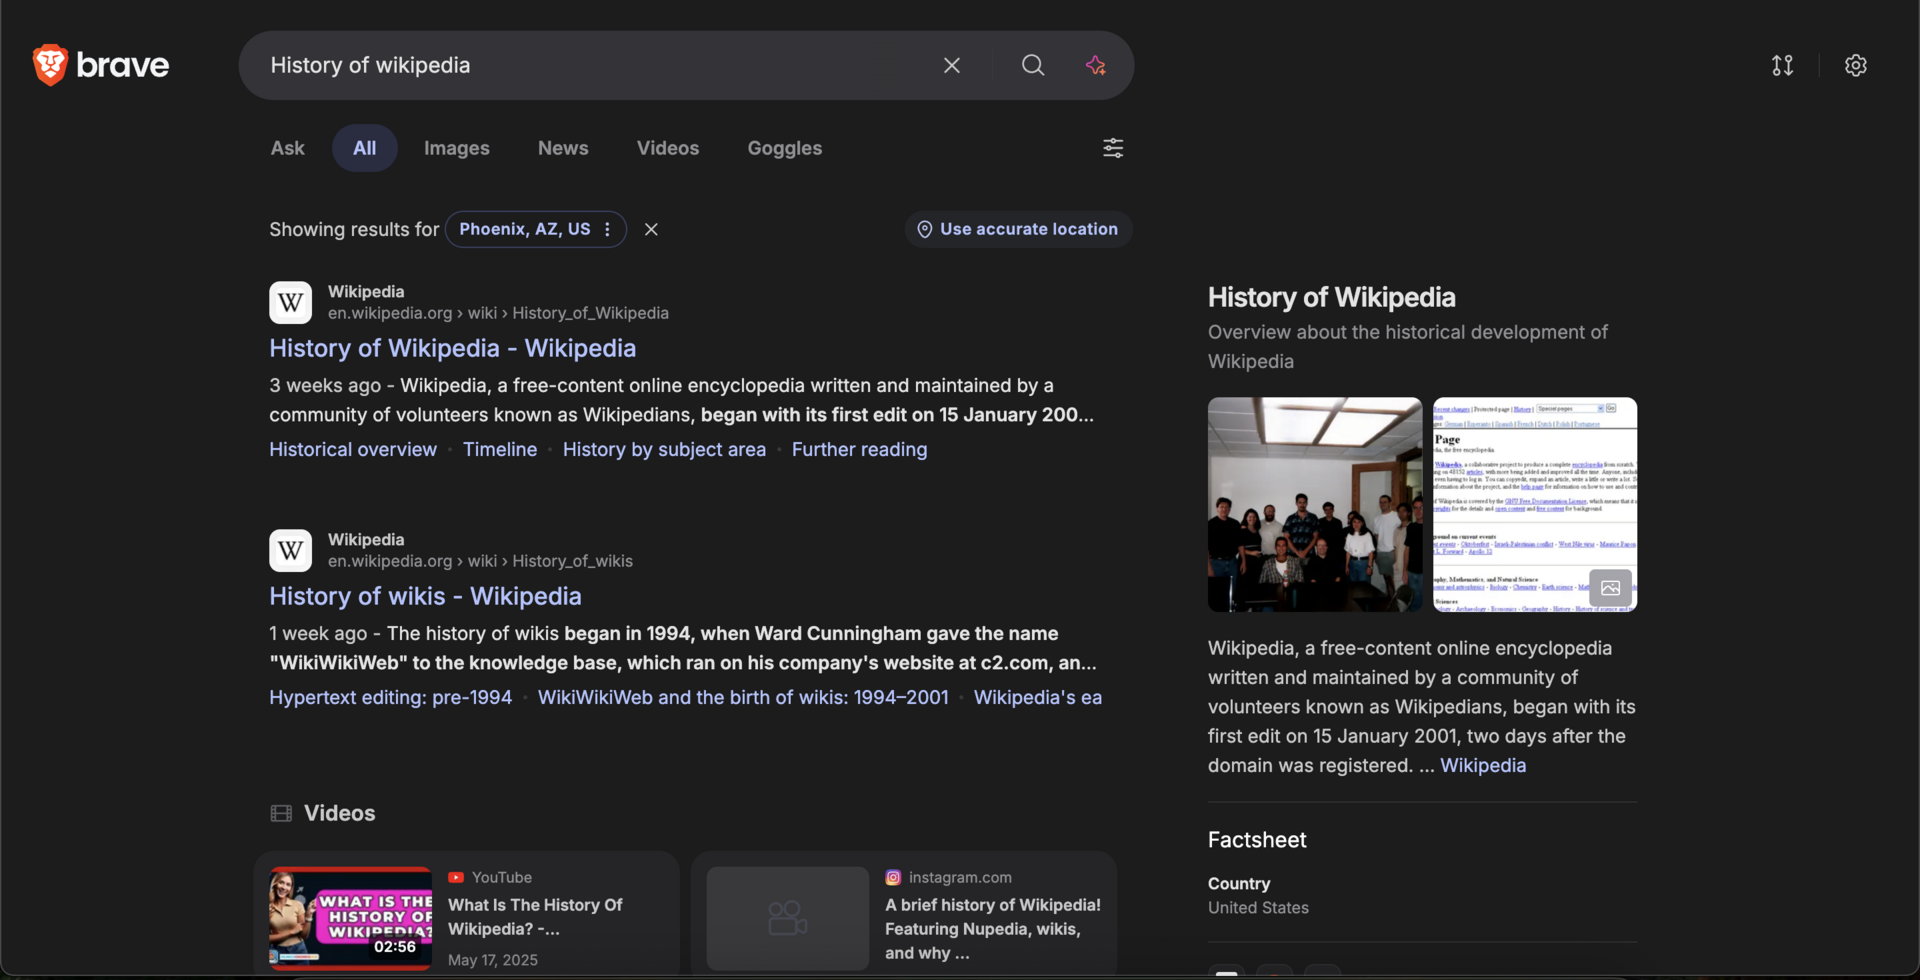The width and height of the screenshot is (1920, 980).
Task: Open the Wikipedia page screenshot in infobox
Action: click(1535, 504)
